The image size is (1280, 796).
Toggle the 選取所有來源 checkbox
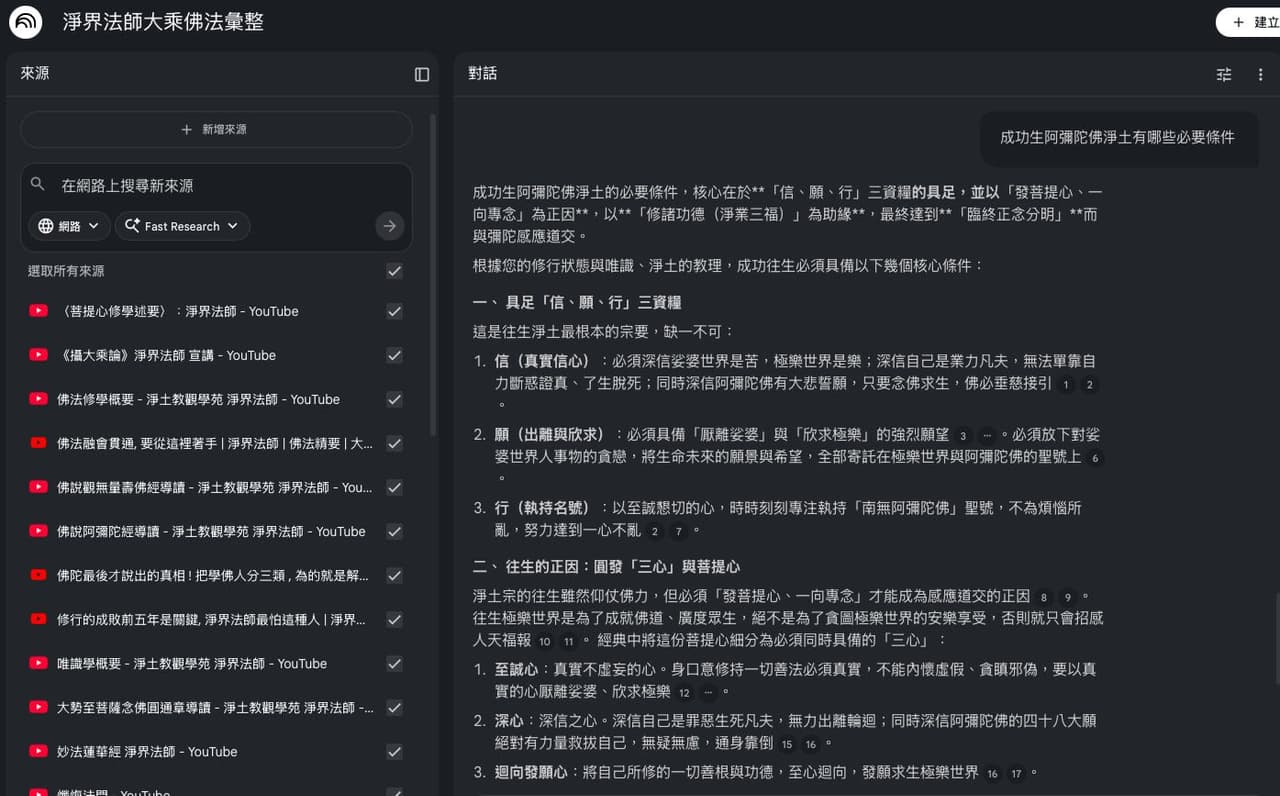click(x=394, y=271)
